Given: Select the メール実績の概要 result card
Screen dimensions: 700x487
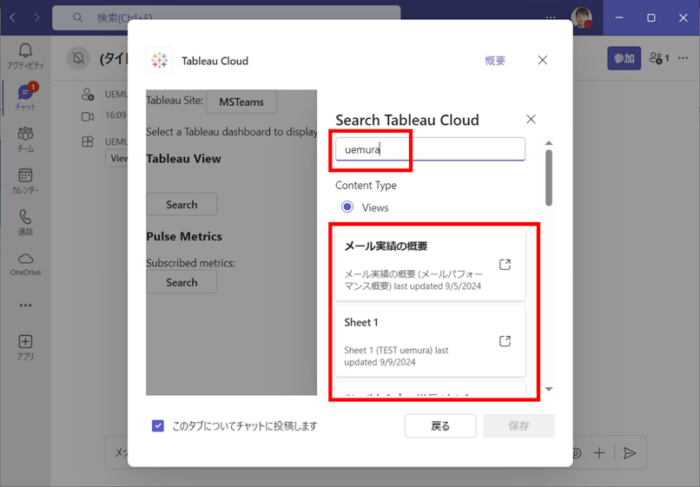Looking at the screenshot, I should [430, 265].
